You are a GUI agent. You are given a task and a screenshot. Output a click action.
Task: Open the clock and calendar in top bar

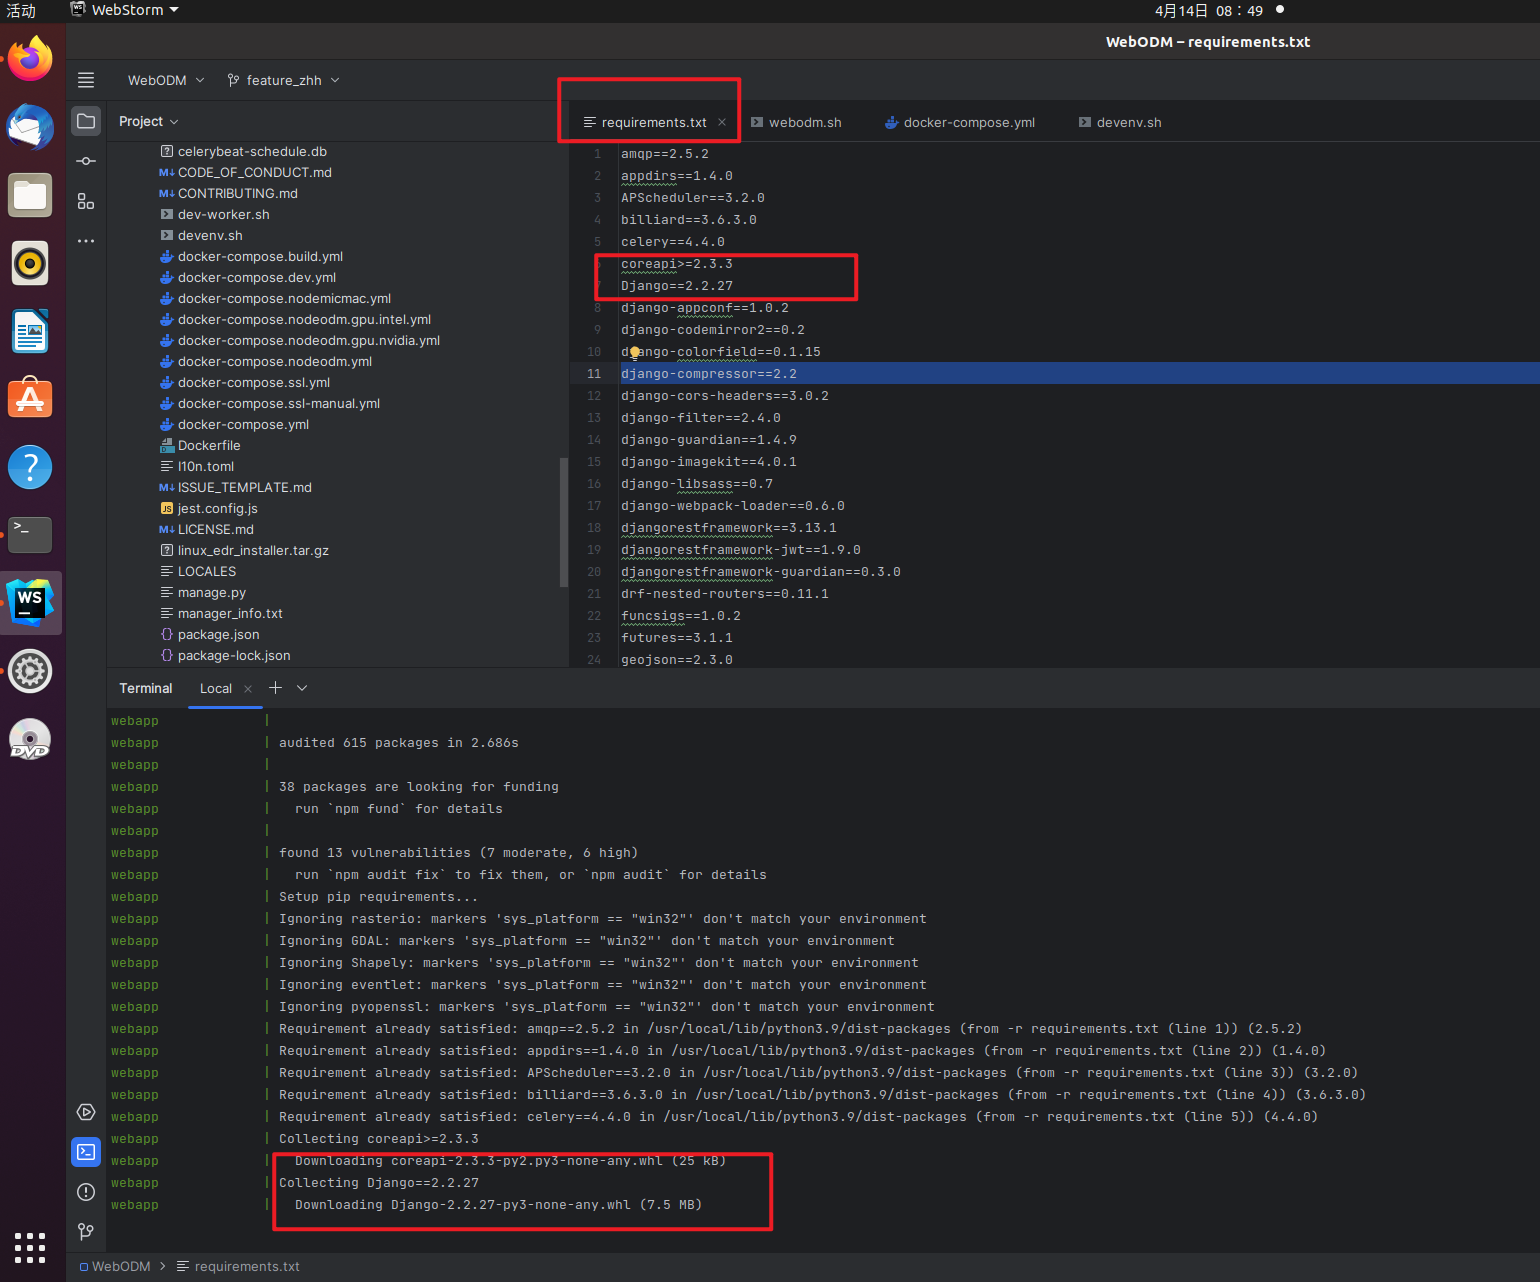1209,10
